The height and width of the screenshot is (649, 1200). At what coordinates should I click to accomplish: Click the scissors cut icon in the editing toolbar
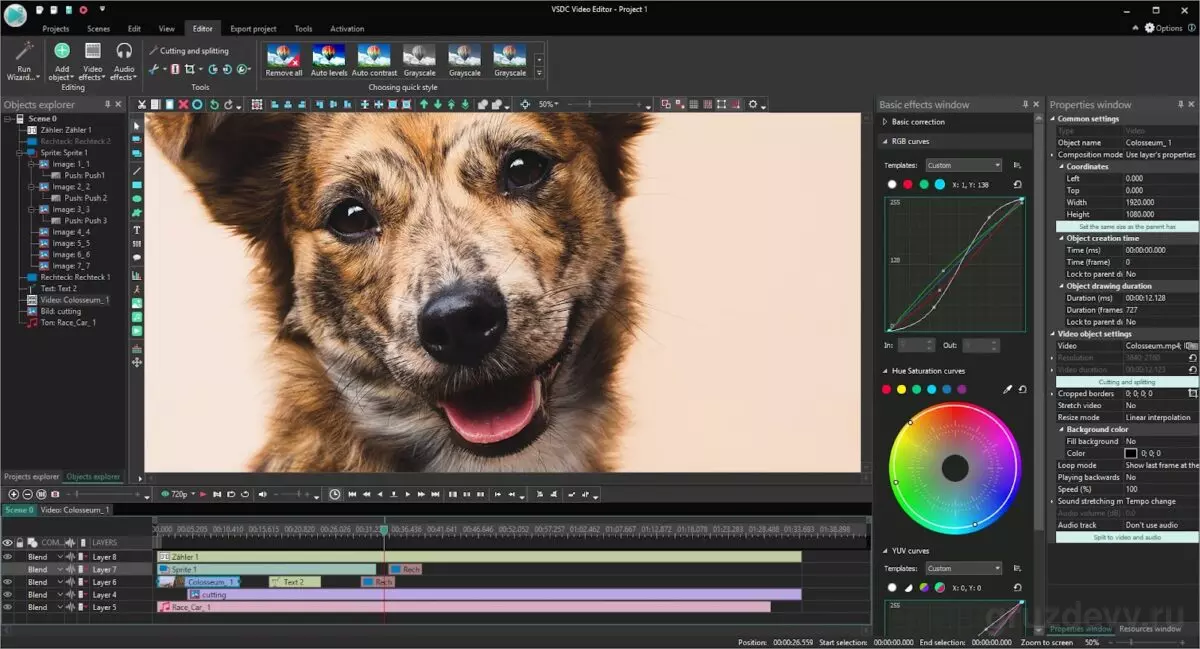click(142, 105)
